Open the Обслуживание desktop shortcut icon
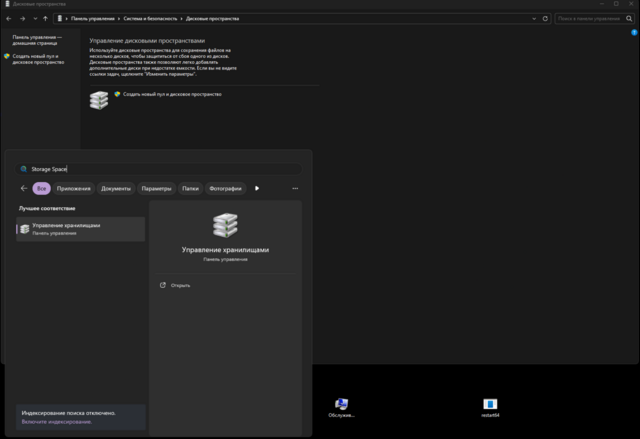 342,405
